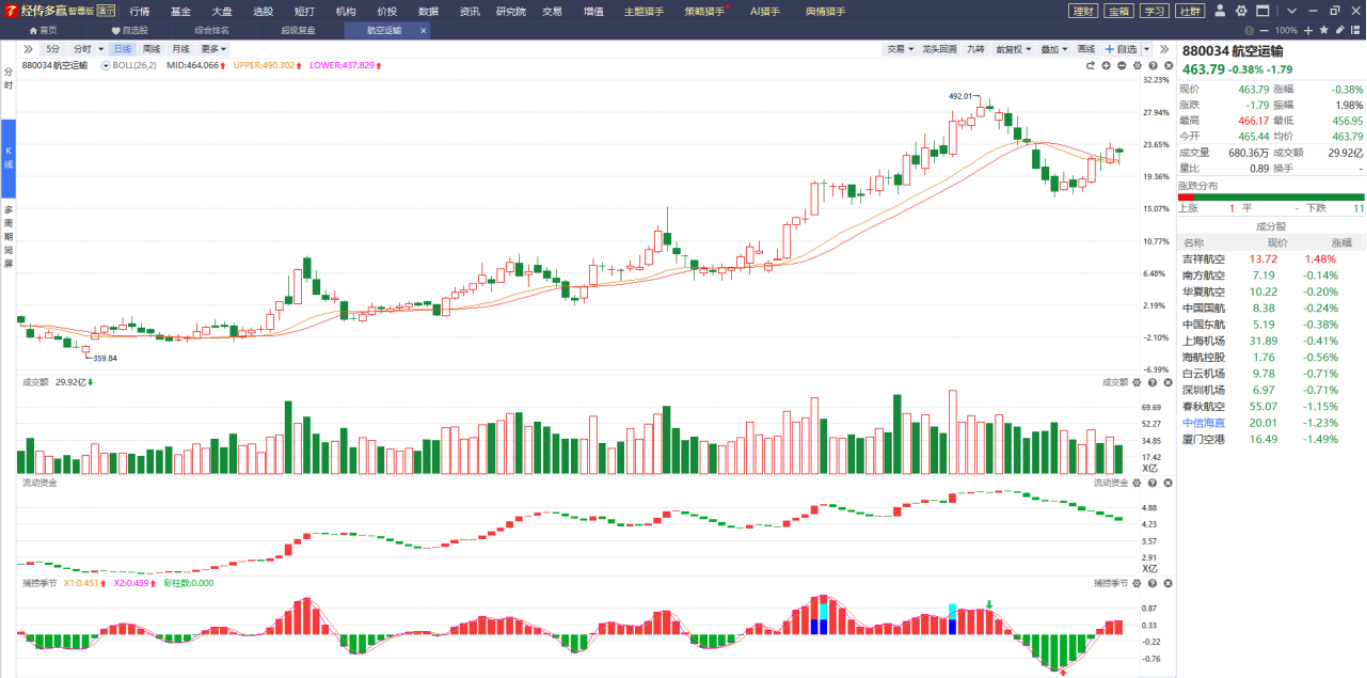Switch to the 综合排名 tab
1367x678 pixels.
212,31
